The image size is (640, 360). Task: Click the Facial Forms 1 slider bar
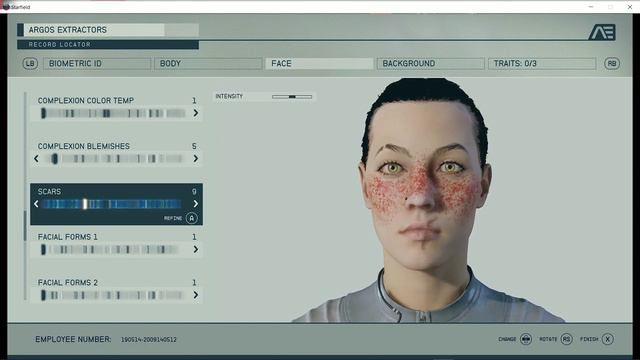click(x=110, y=249)
